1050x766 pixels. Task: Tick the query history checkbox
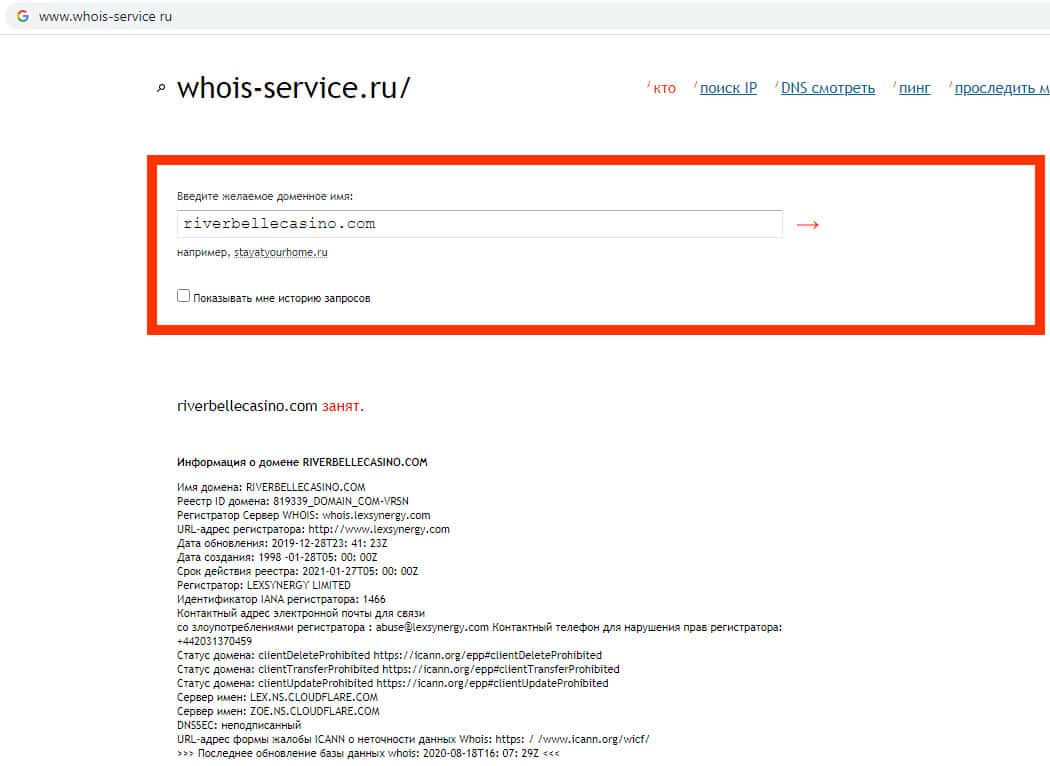click(183, 296)
